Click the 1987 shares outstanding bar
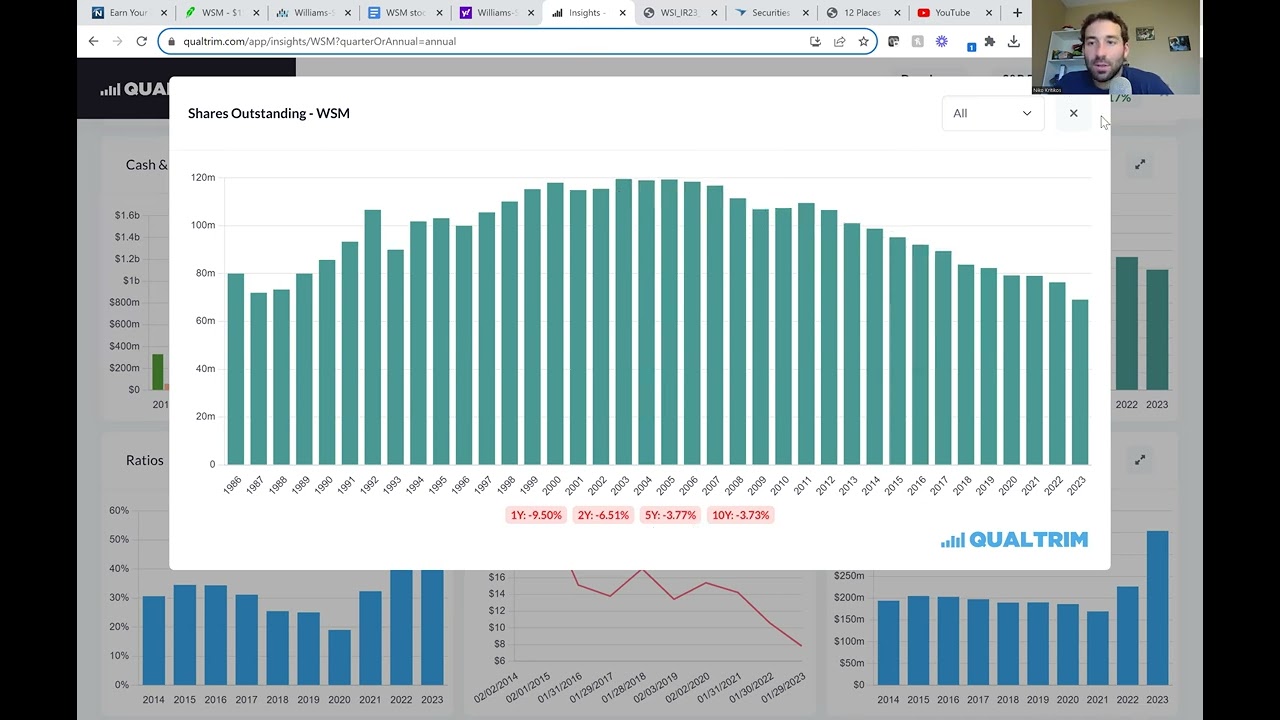 pos(258,379)
